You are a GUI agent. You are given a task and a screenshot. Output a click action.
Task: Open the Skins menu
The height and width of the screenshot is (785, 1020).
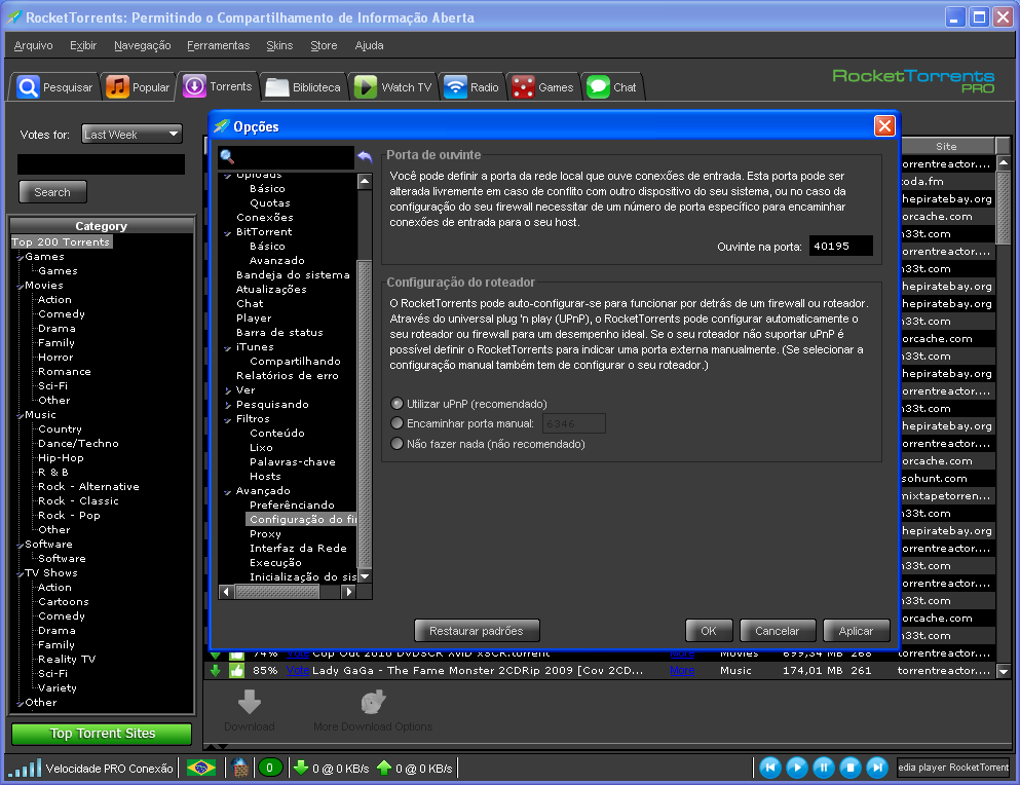click(x=280, y=46)
